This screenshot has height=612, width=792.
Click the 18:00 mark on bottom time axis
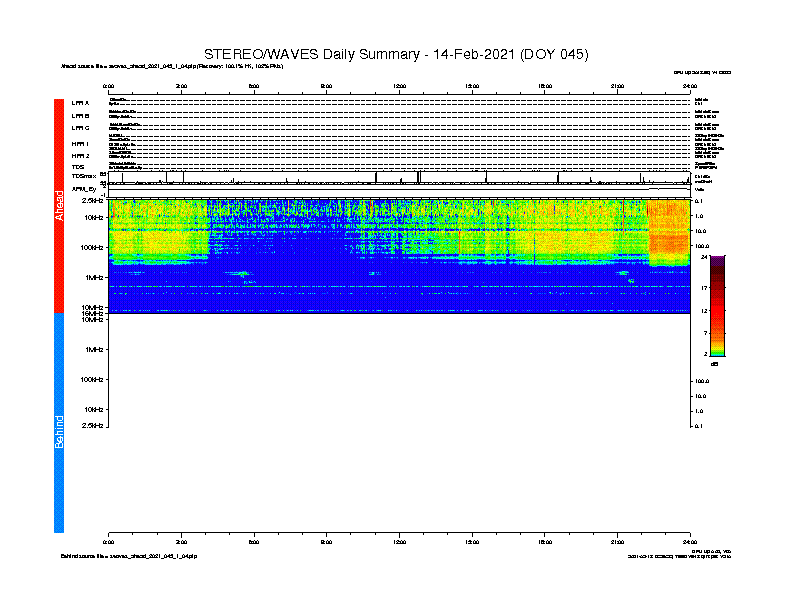[544, 542]
